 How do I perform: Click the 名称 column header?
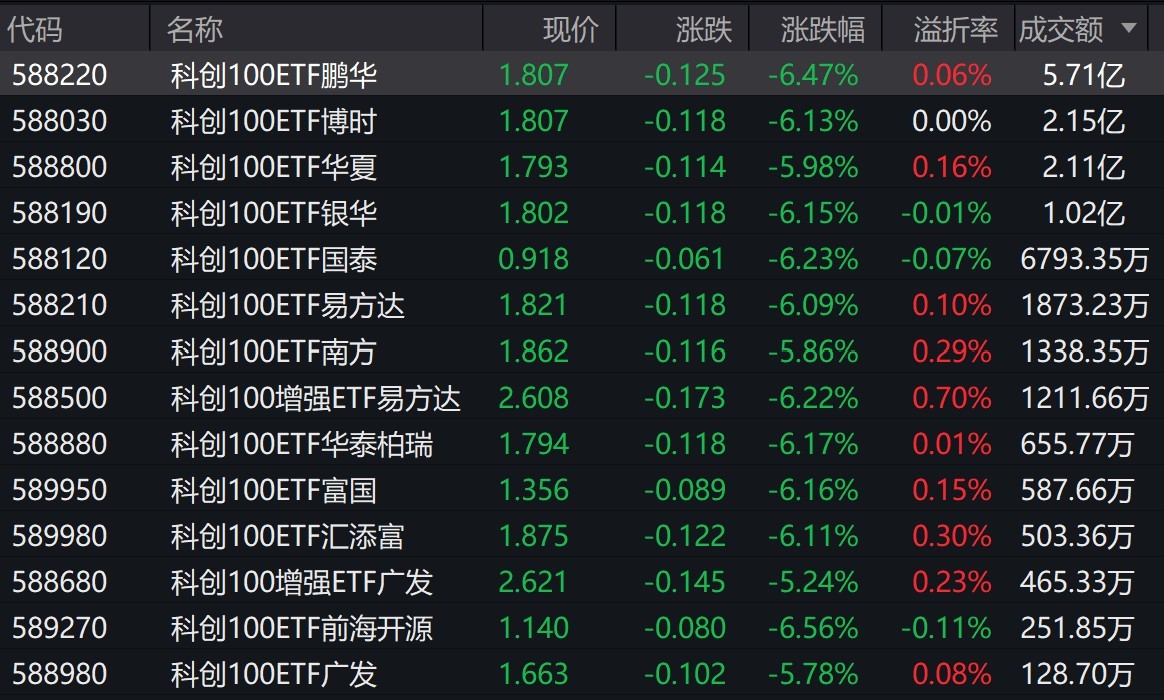click(x=194, y=30)
